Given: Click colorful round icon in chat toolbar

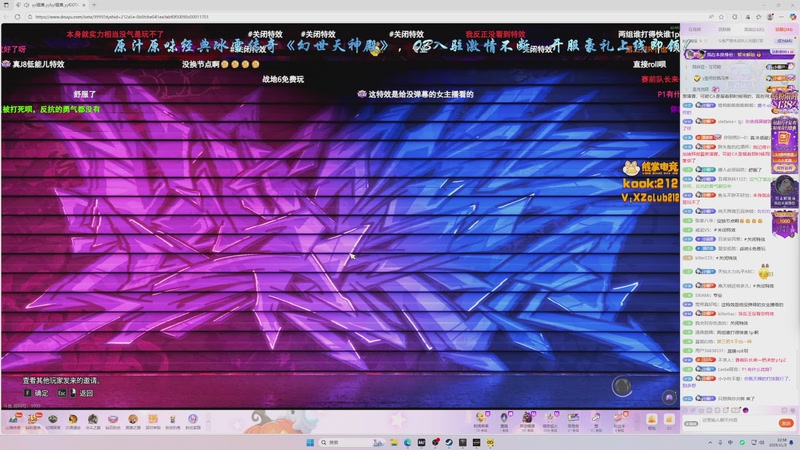Looking at the screenshot, I should 745,410.
